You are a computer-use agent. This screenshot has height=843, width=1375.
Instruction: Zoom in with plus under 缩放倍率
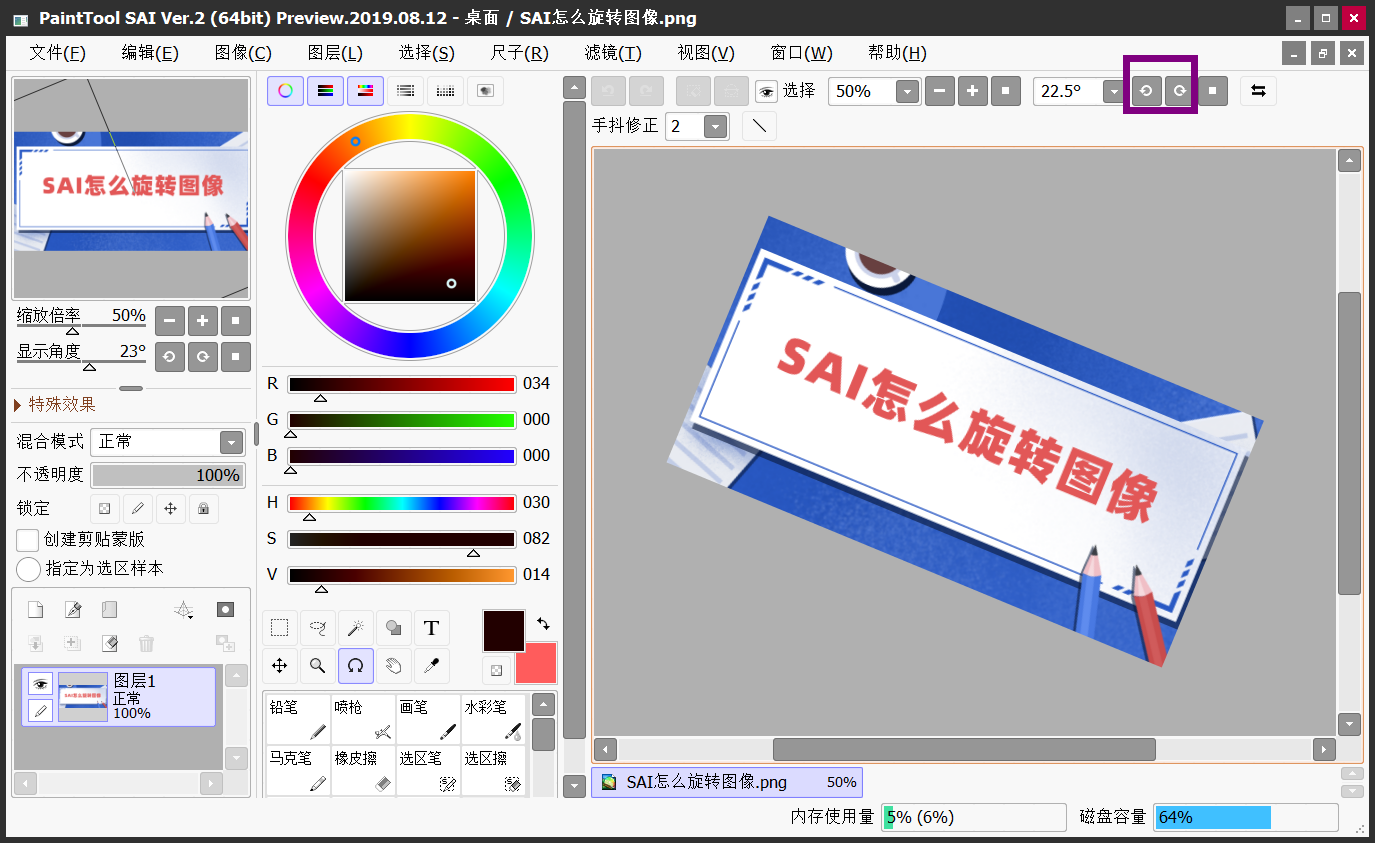pyautogui.click(x=203, y=321)
